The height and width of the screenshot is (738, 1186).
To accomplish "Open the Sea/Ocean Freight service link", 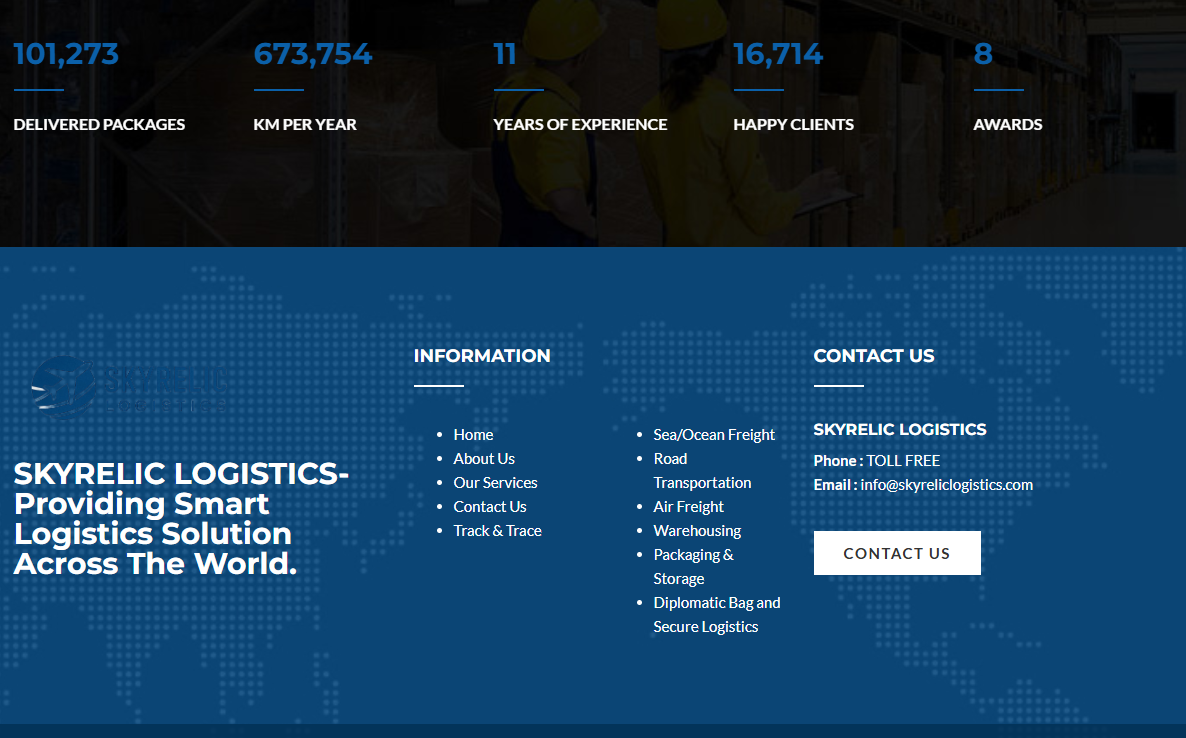I will pyautogui.click(x=714, y=434).
